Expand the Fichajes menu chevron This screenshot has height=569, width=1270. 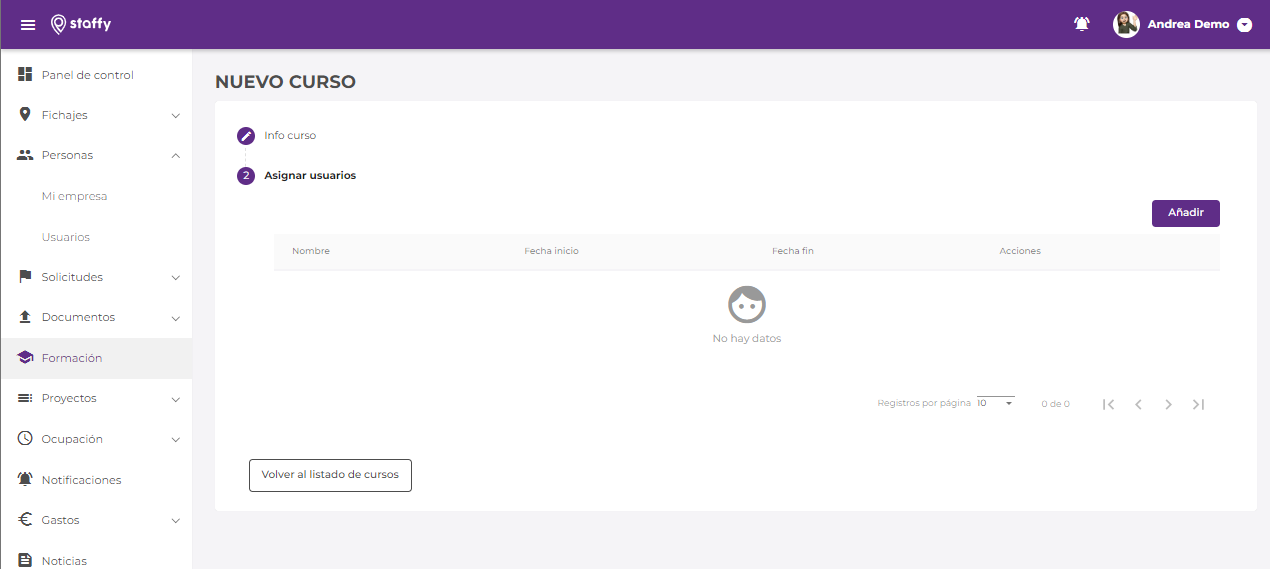(176, 116)
